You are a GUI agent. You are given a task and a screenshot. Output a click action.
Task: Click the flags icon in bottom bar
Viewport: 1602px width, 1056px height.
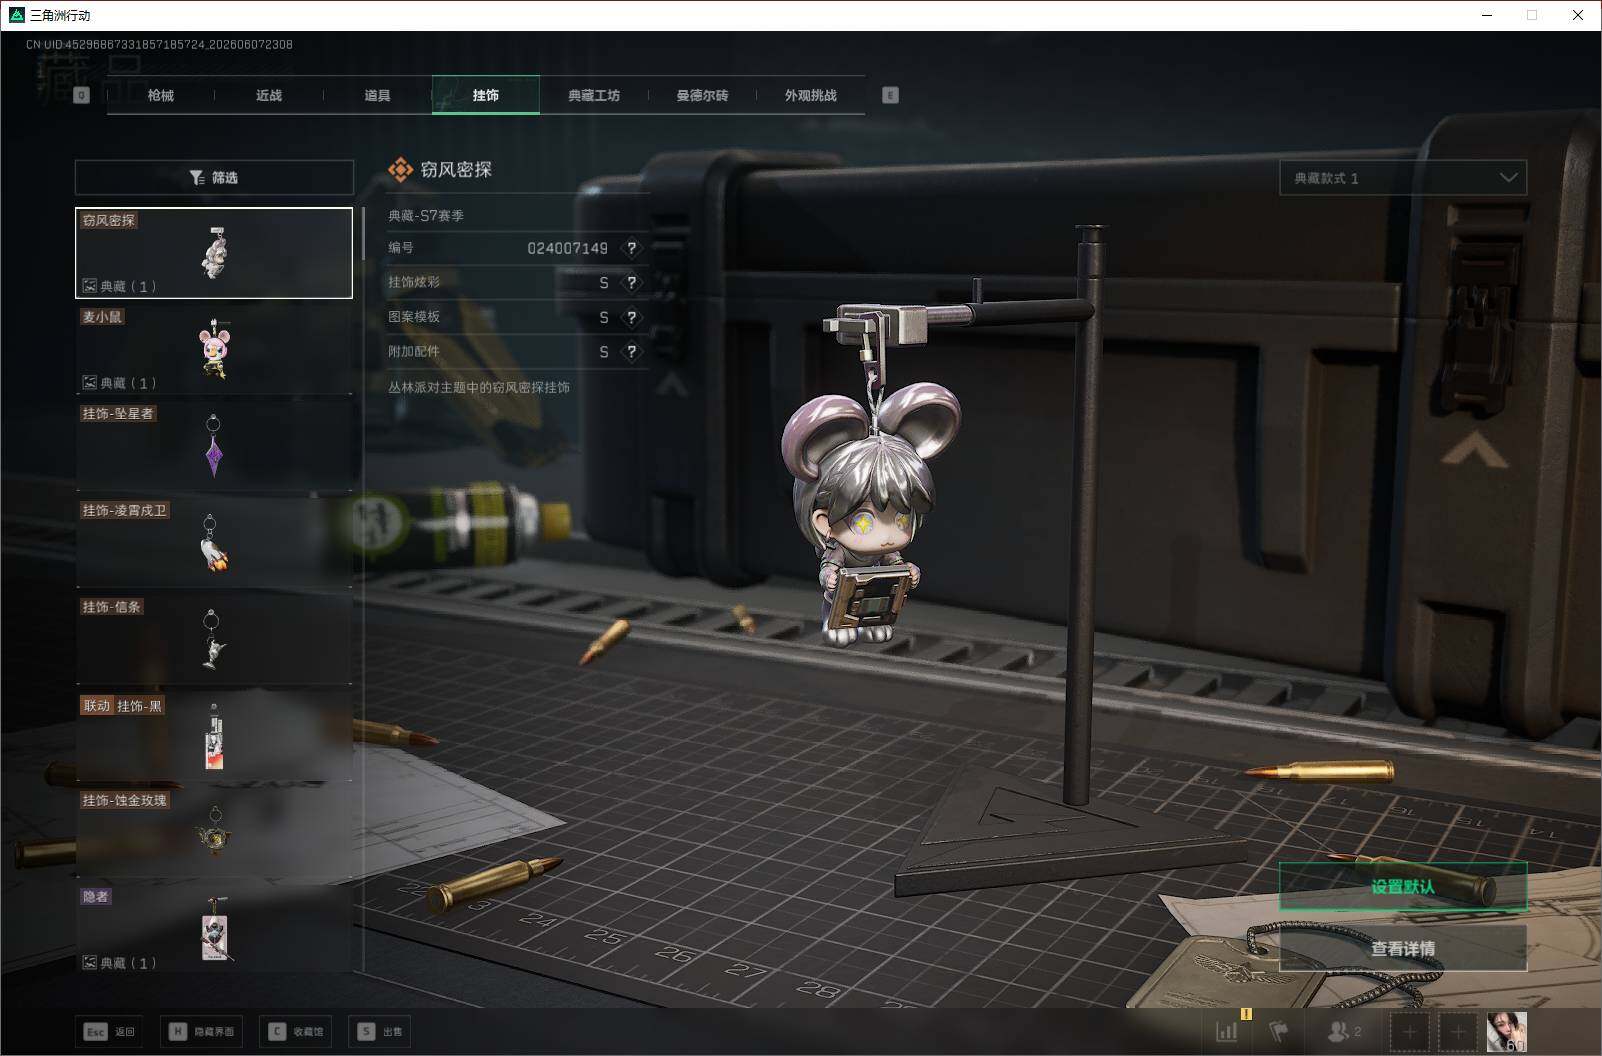[x=1279, y=1031]
